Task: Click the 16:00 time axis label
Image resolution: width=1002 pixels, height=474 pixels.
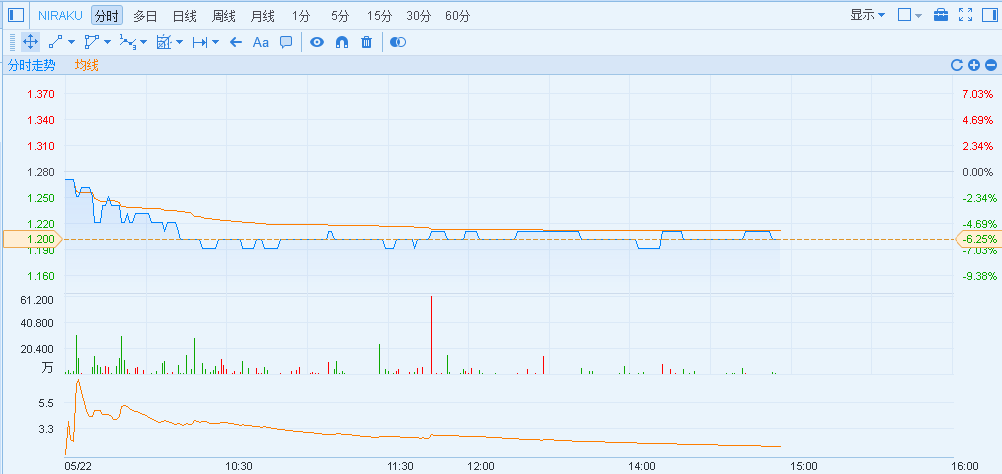Action: 964,466
